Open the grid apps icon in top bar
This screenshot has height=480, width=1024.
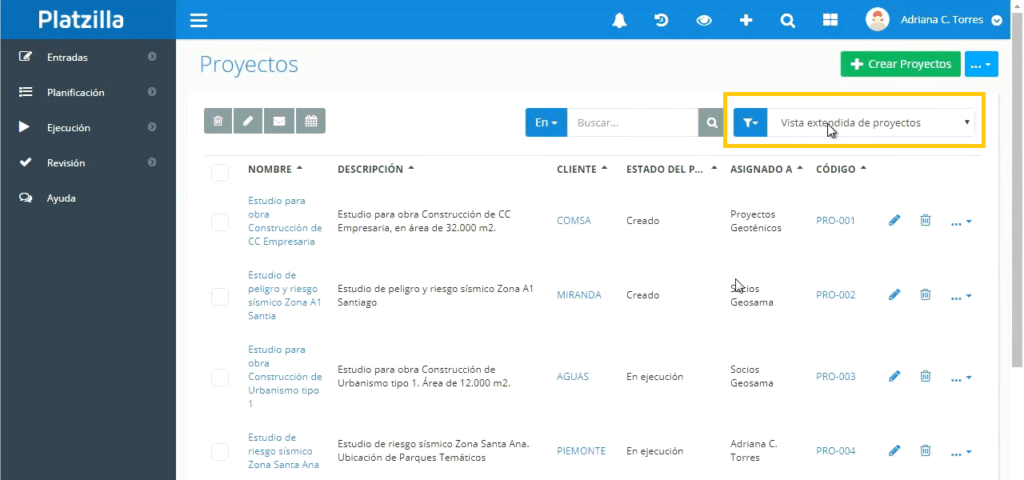coord(830,20)
